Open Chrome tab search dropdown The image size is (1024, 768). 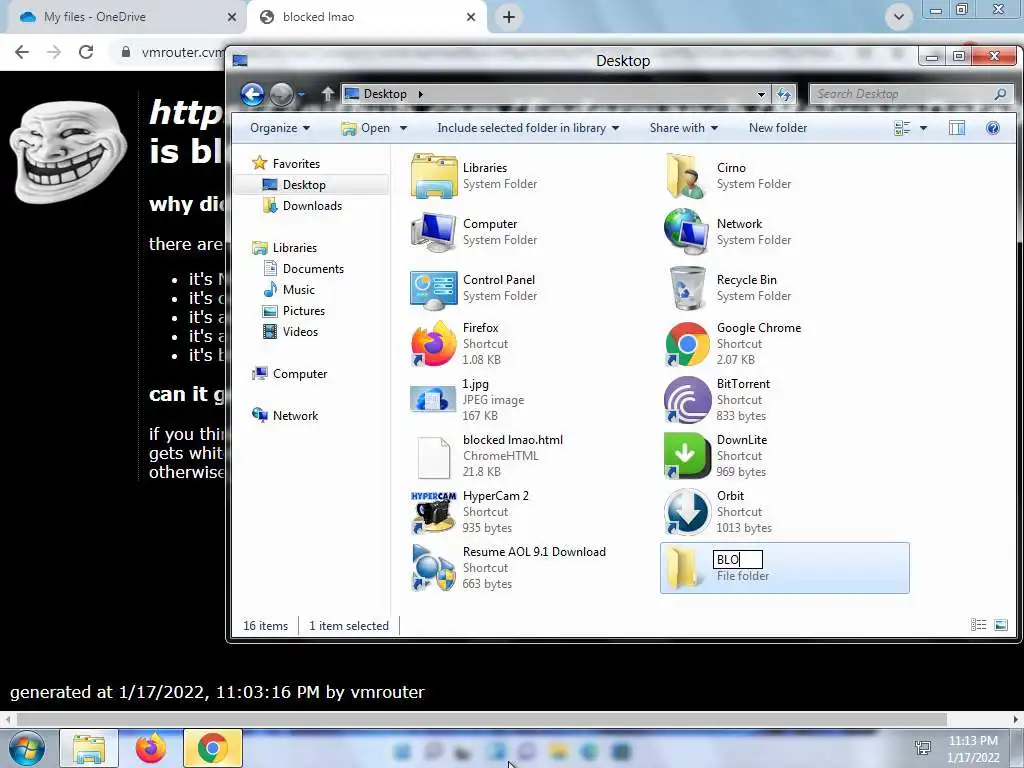tap(899, 17)
